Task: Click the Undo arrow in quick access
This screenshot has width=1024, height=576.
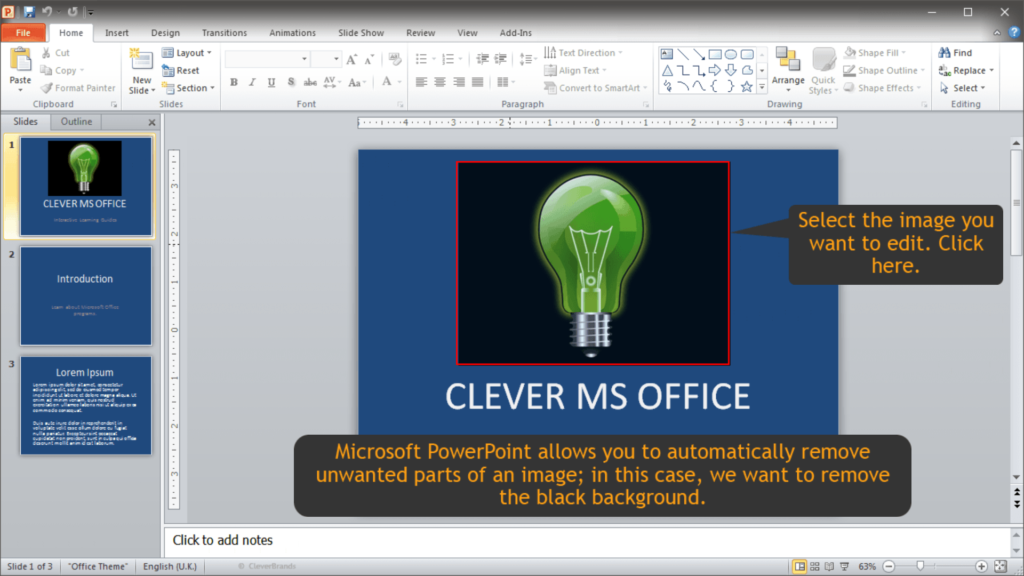Action: coord(47,11)
